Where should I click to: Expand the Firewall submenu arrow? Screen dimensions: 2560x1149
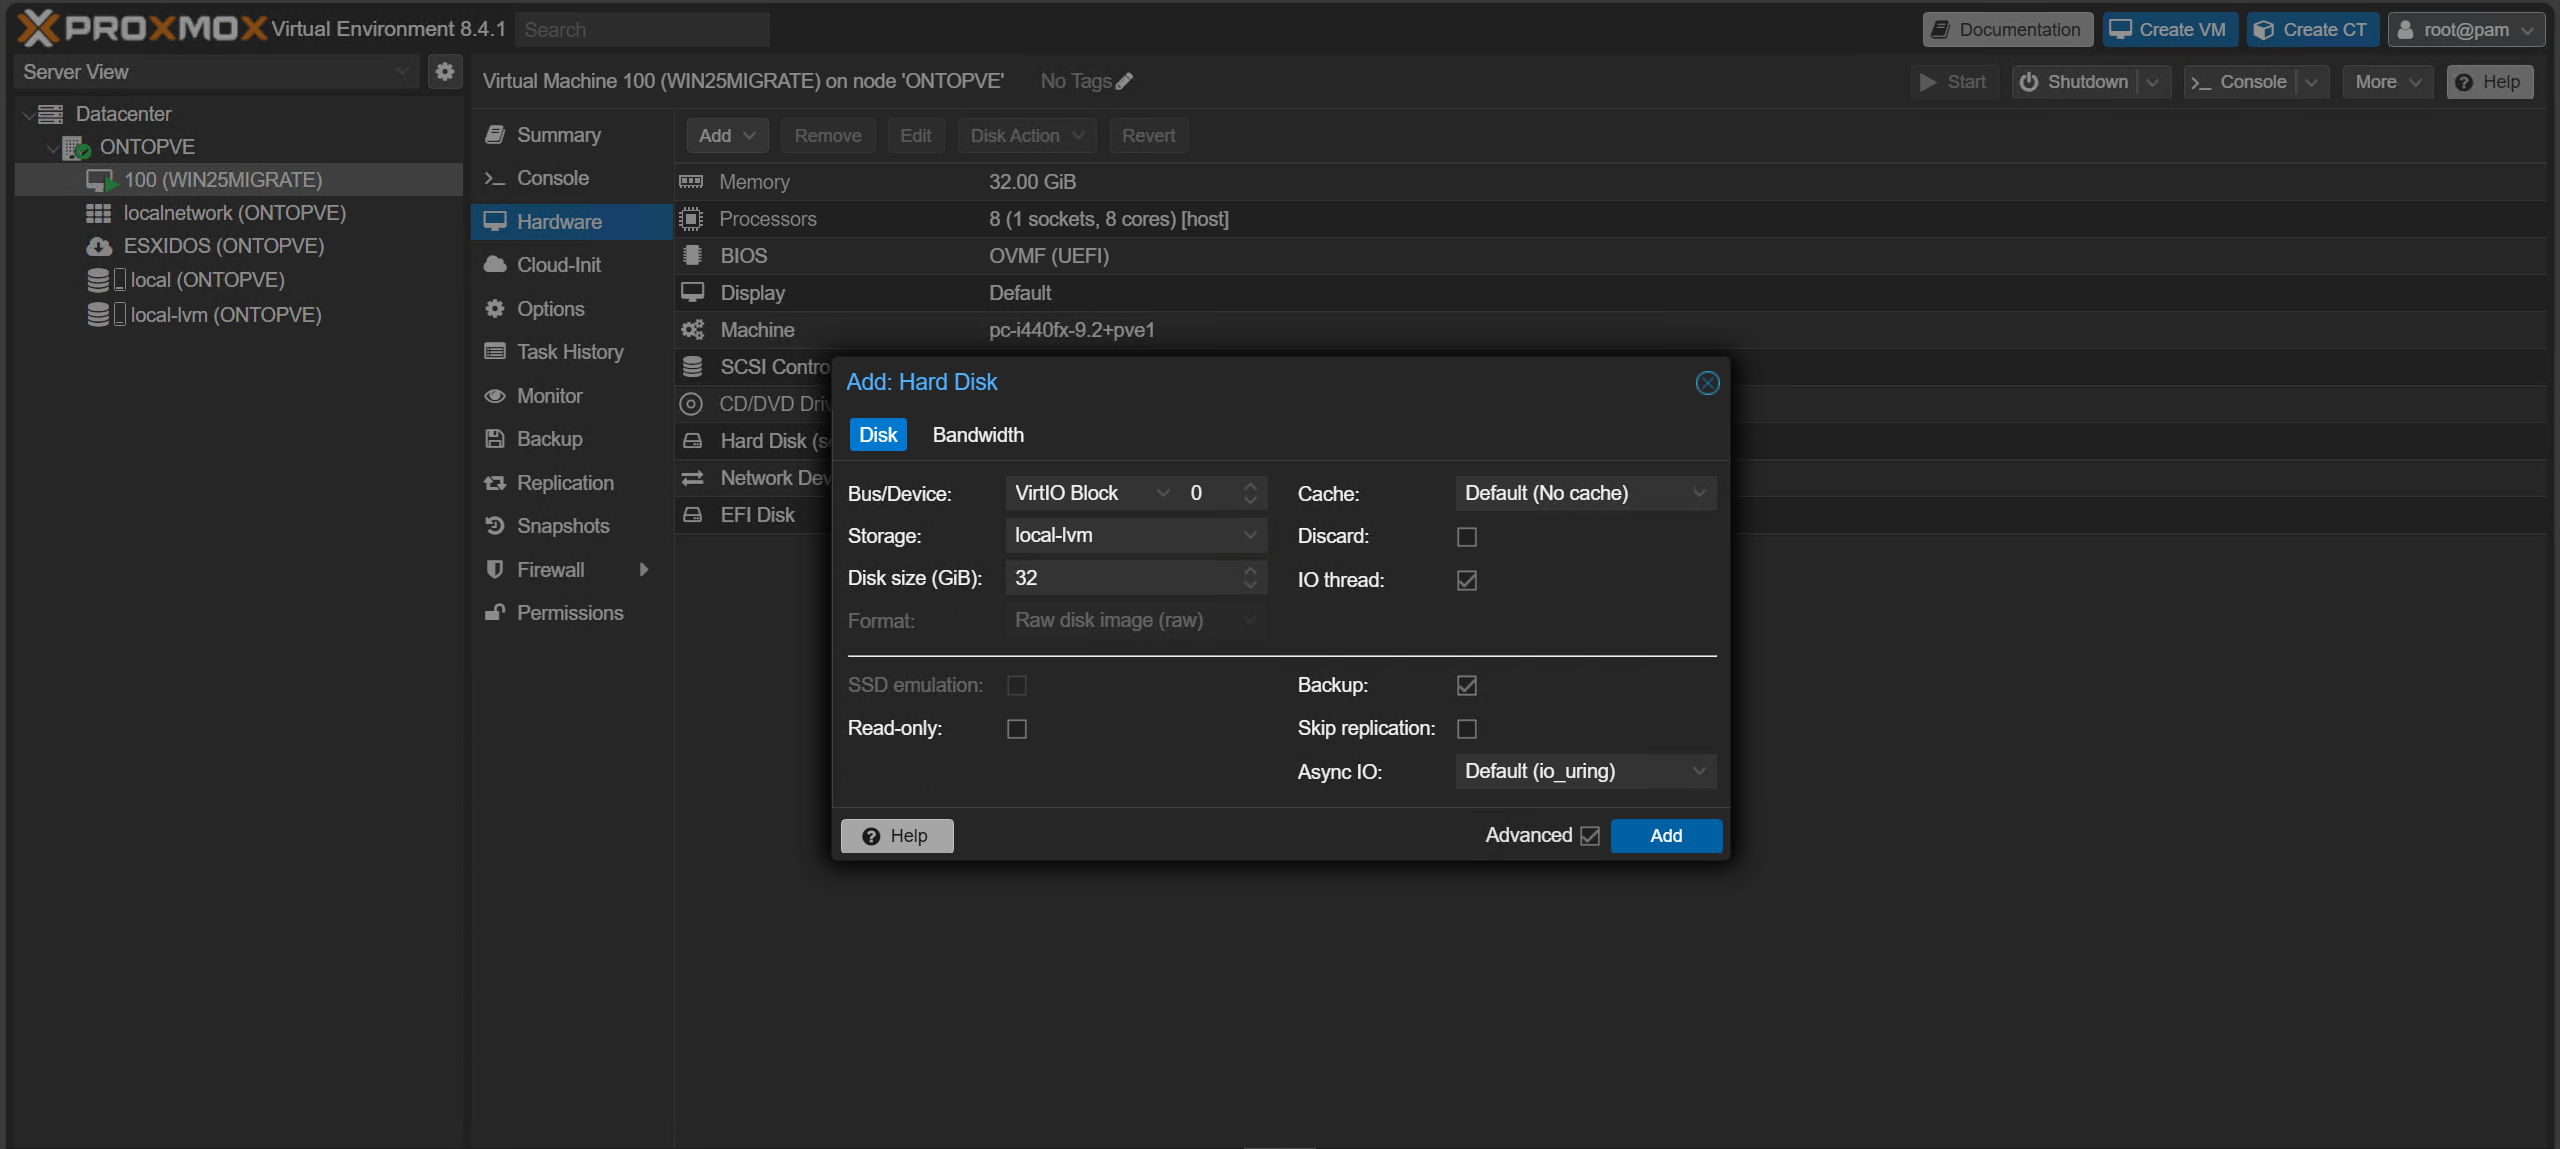tap(643, 569)
